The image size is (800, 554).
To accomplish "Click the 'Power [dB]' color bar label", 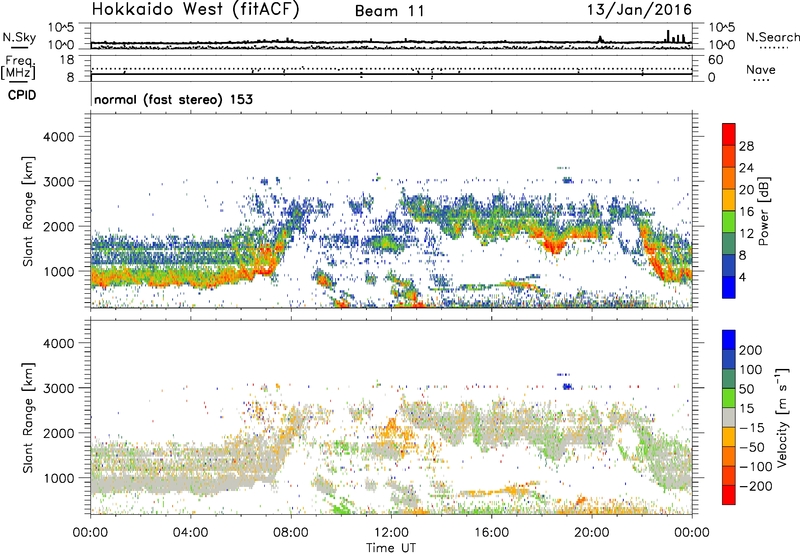I will pos(763,211).
